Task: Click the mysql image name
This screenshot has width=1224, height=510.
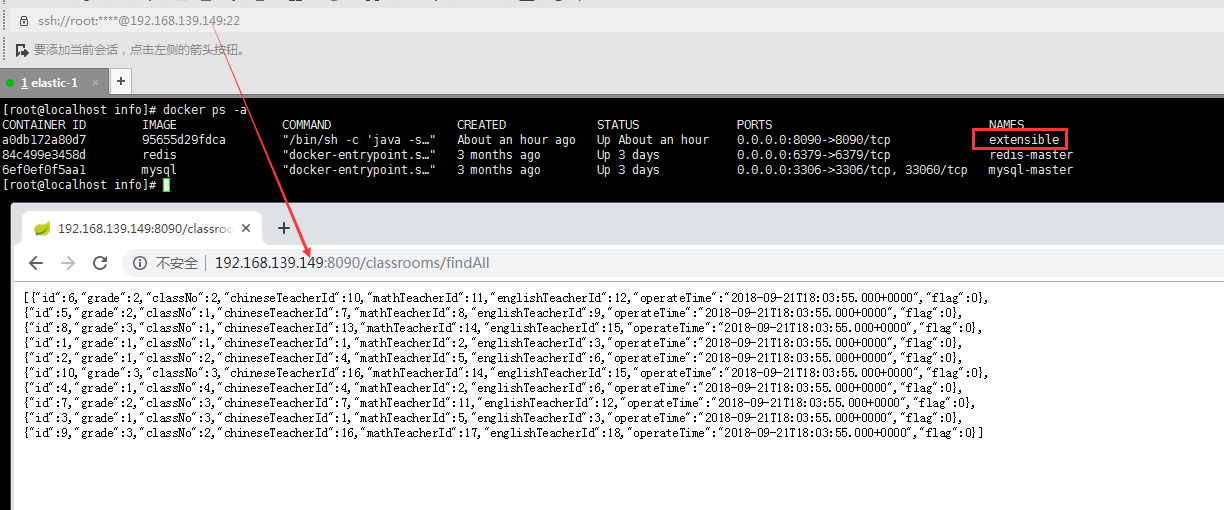Action: pos(159,170)
